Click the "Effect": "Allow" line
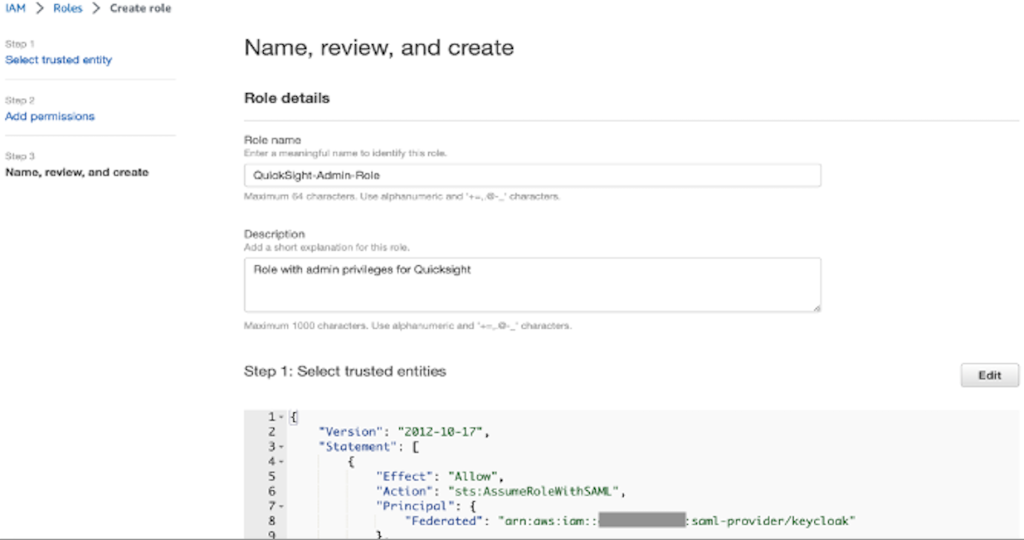 pyautogui.click(x=440, y=476)
